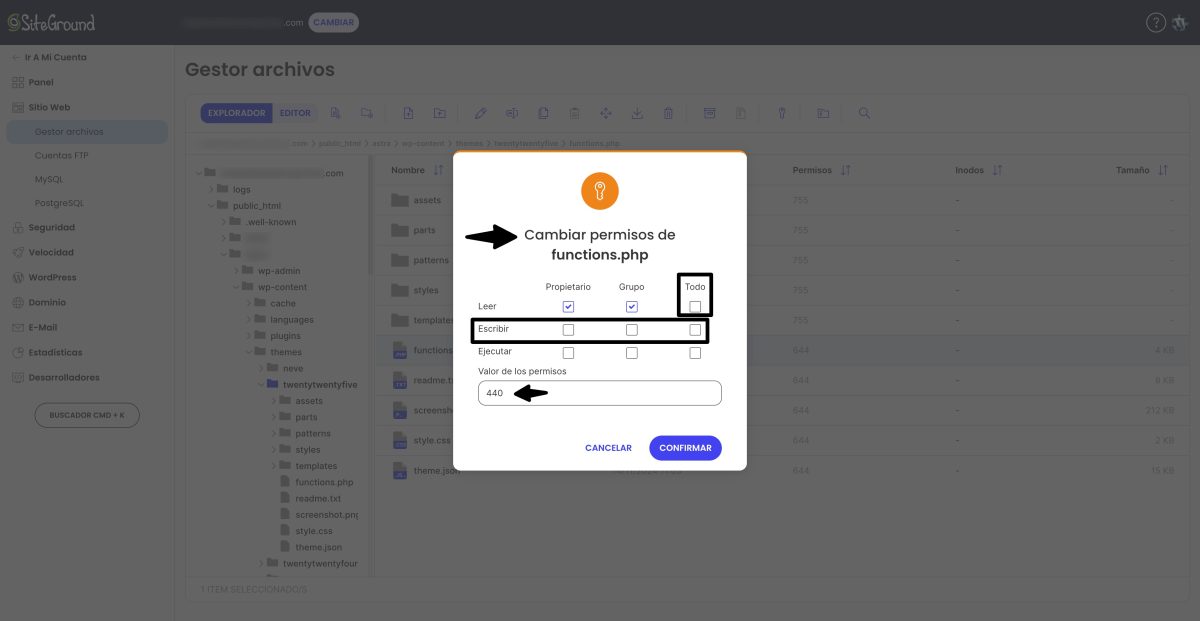The width and height of the screenshot is (1200, 621).
Task: Expand the wp-admin folder chevron
Action: (236, 271)
